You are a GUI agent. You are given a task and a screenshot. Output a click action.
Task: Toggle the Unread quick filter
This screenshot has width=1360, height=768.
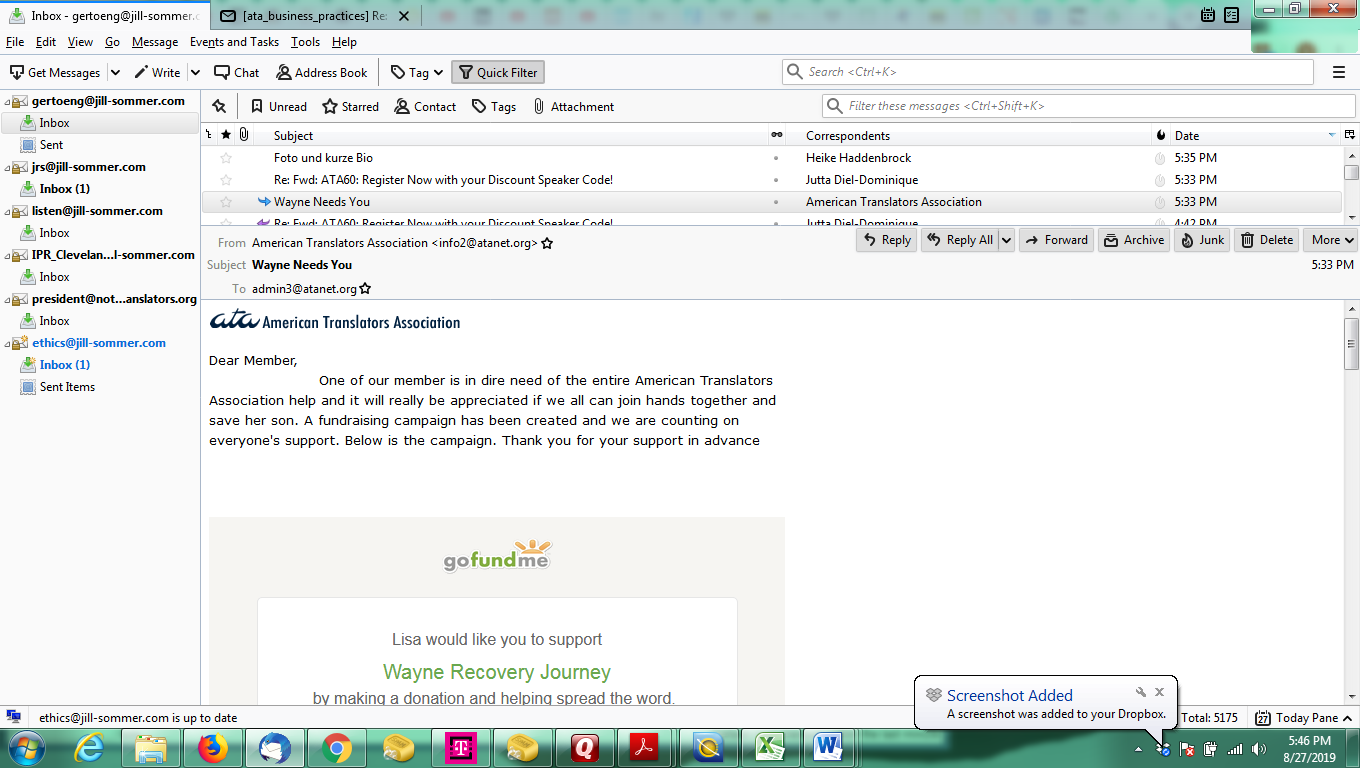(x=278, y=107)
